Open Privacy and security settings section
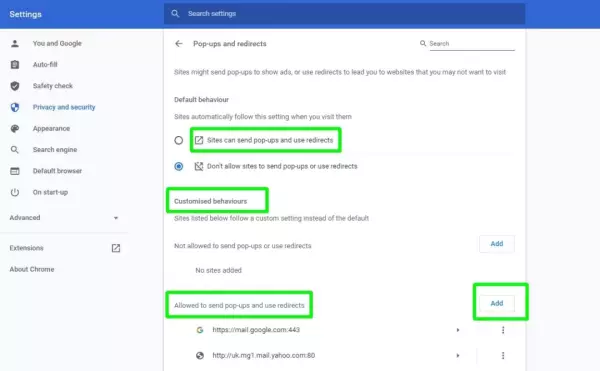This screenshot has width=600, height=371. pyautogui.click(x=64, y=107)
